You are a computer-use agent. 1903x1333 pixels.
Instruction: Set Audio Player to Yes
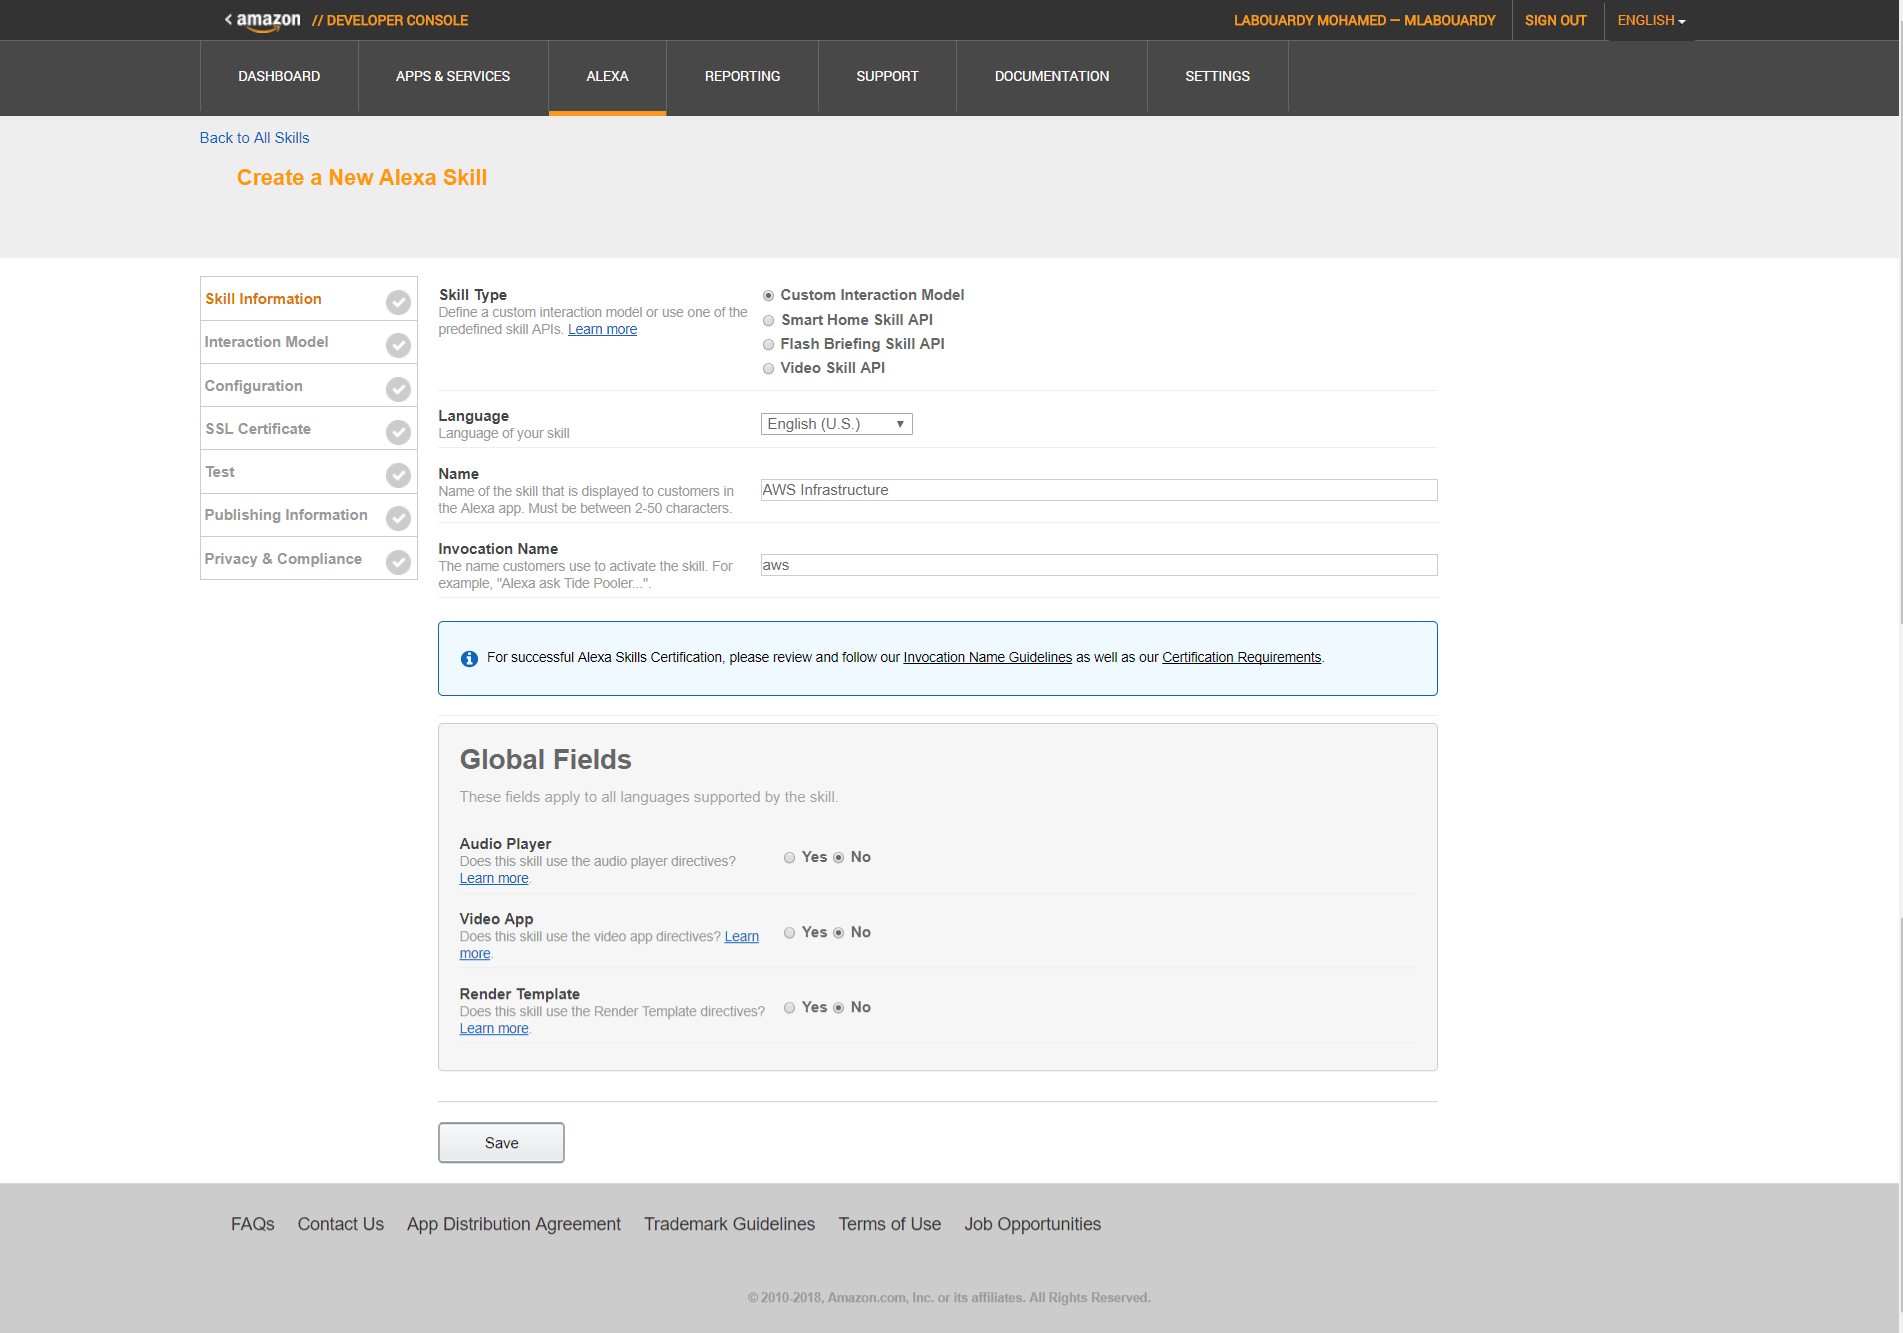point(790,858)
